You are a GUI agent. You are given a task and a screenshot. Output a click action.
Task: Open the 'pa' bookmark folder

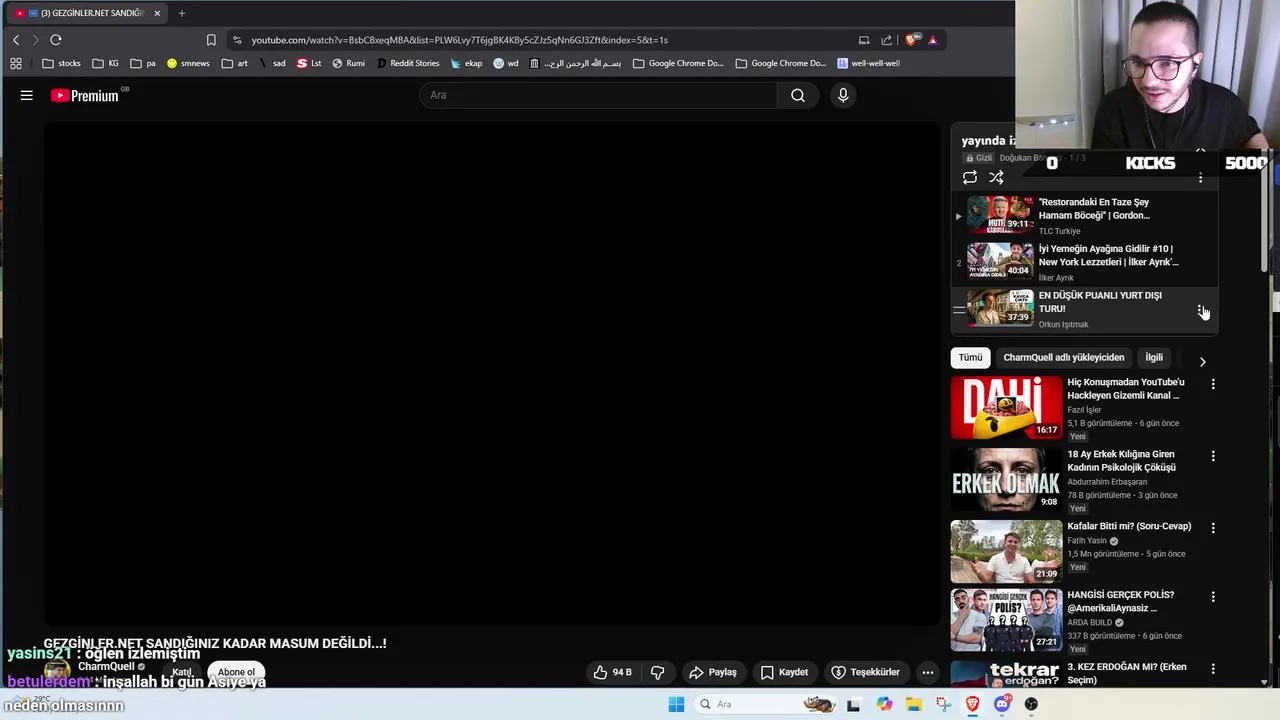[143, 63]
